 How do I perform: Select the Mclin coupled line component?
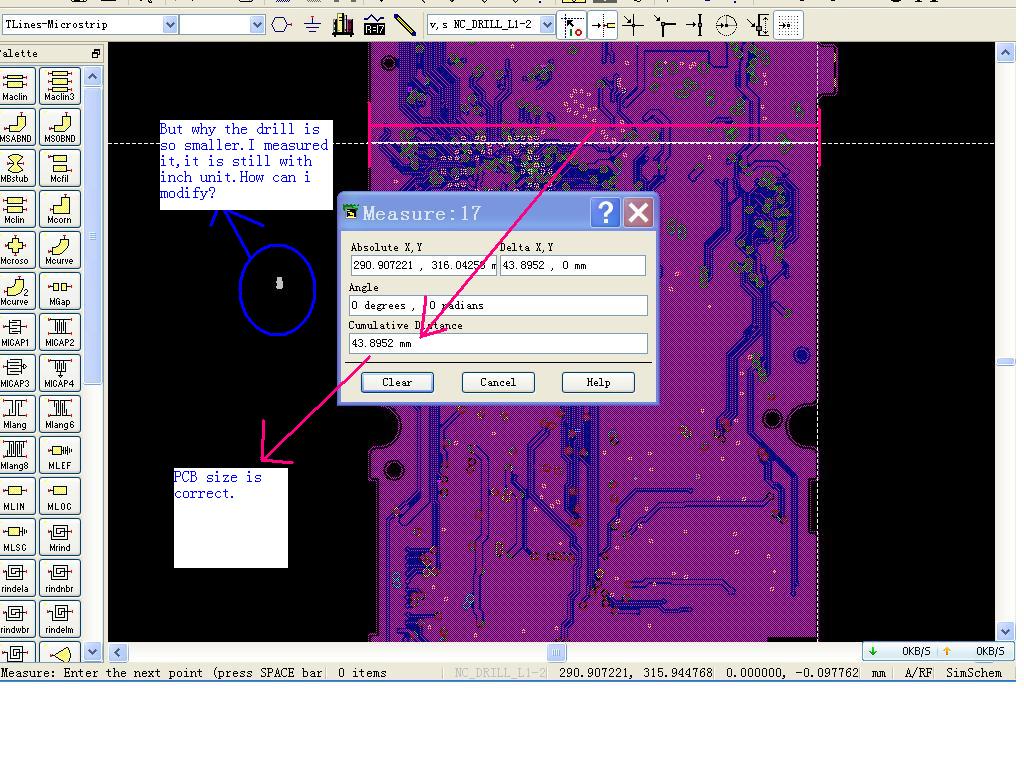pyautogui.click(x=16, y=210)
